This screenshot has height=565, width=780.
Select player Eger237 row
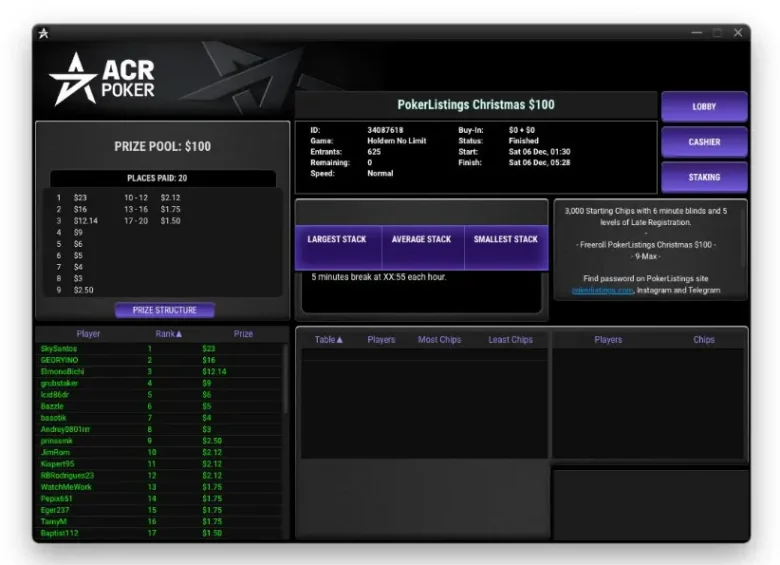(161, 510)
